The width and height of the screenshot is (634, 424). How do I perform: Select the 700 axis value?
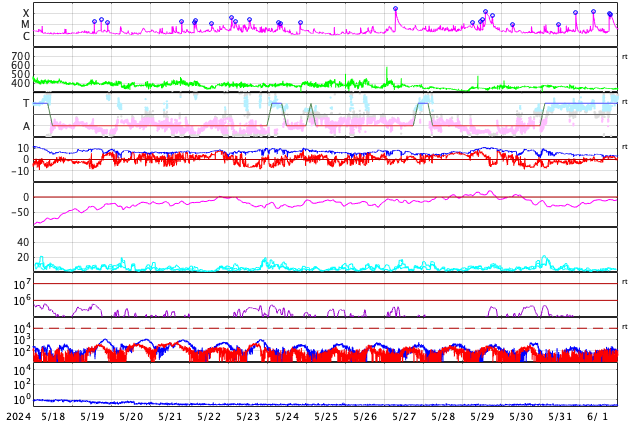[x=21, y=56]
